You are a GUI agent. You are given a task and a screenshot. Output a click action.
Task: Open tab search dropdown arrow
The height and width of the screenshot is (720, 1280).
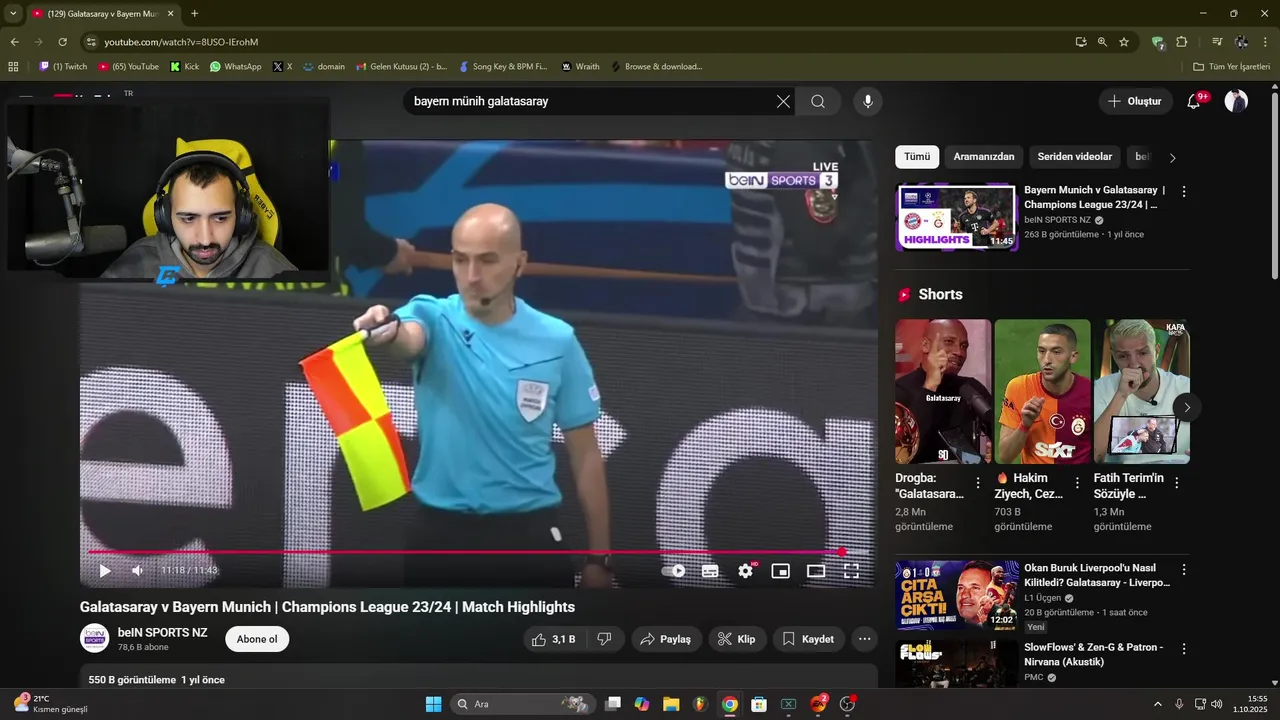click(x=13, y=14)
